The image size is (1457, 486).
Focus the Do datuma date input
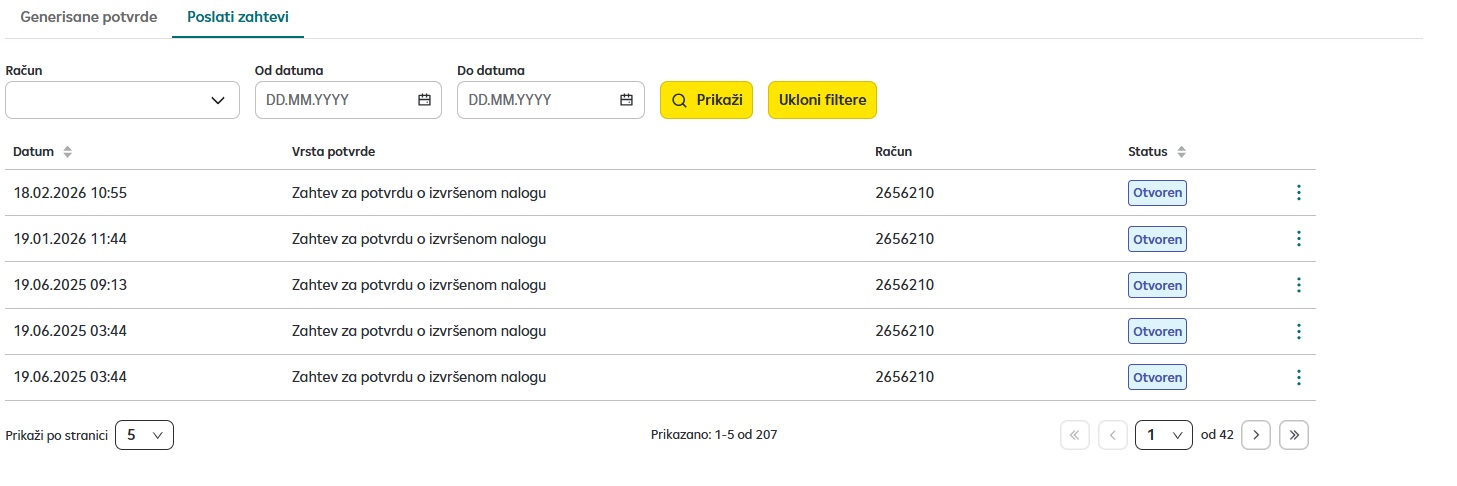551,100
